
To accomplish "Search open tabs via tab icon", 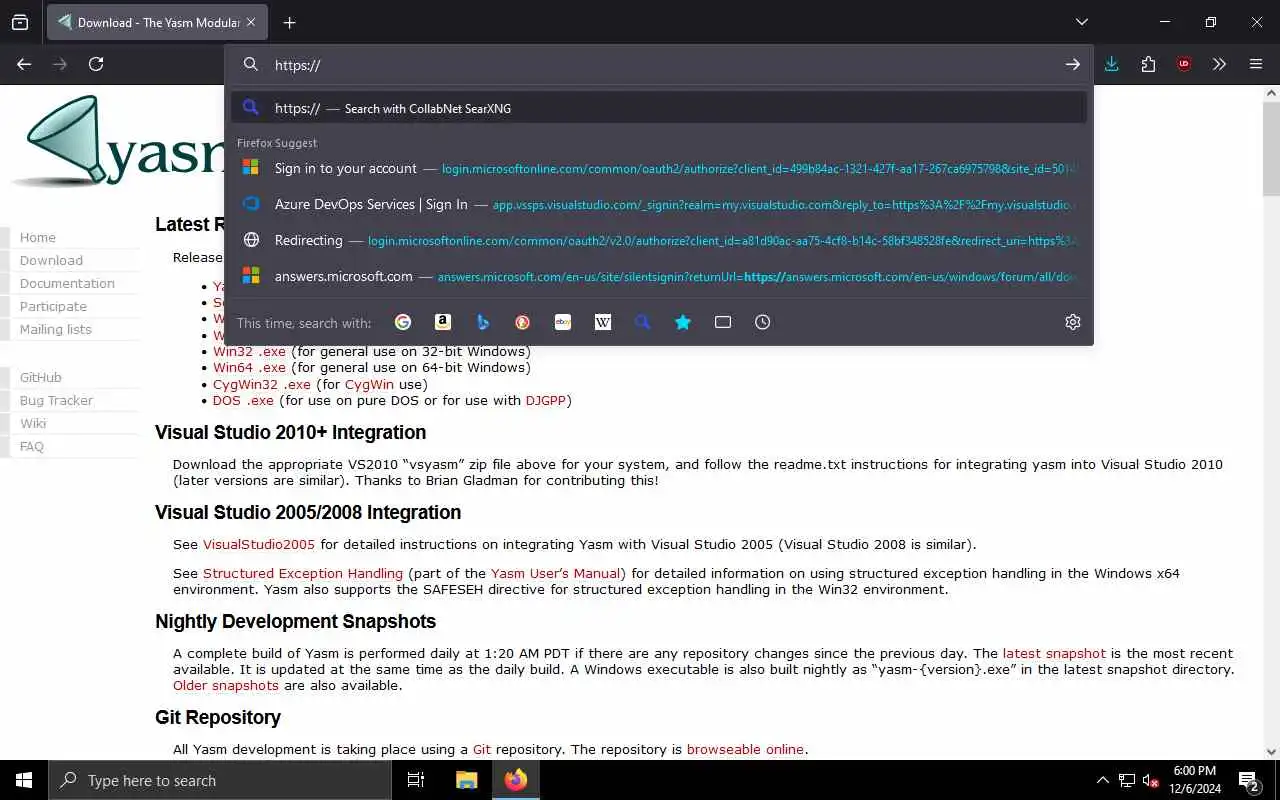I will pyautogui.click(x=723, y=322).
